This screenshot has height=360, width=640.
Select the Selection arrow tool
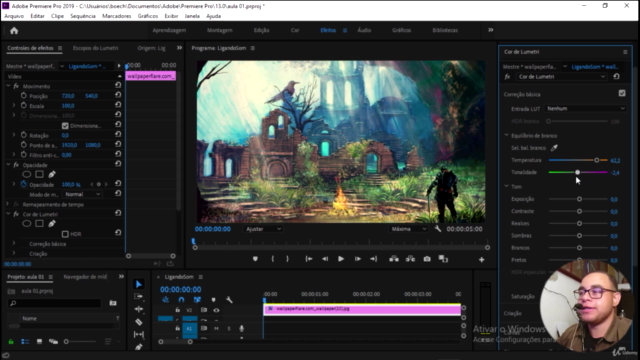[x=139, y=284]
